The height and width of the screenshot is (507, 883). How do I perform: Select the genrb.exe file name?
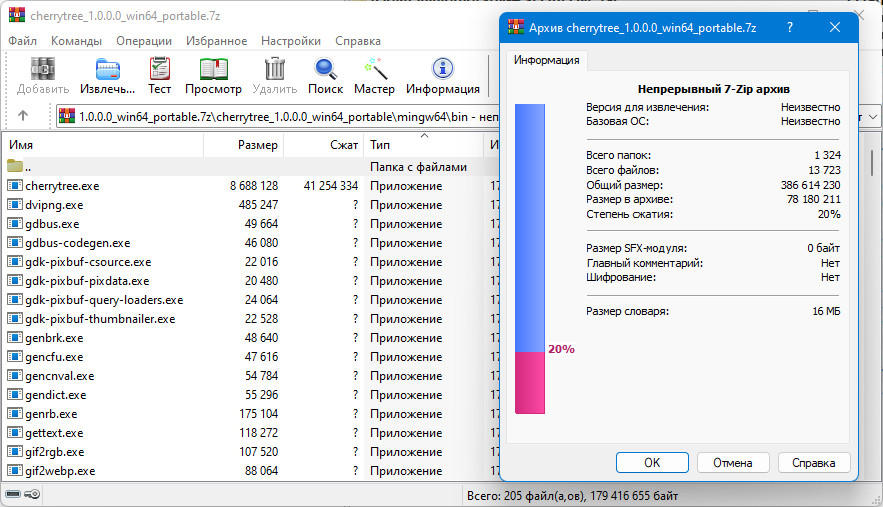(51, 413)
